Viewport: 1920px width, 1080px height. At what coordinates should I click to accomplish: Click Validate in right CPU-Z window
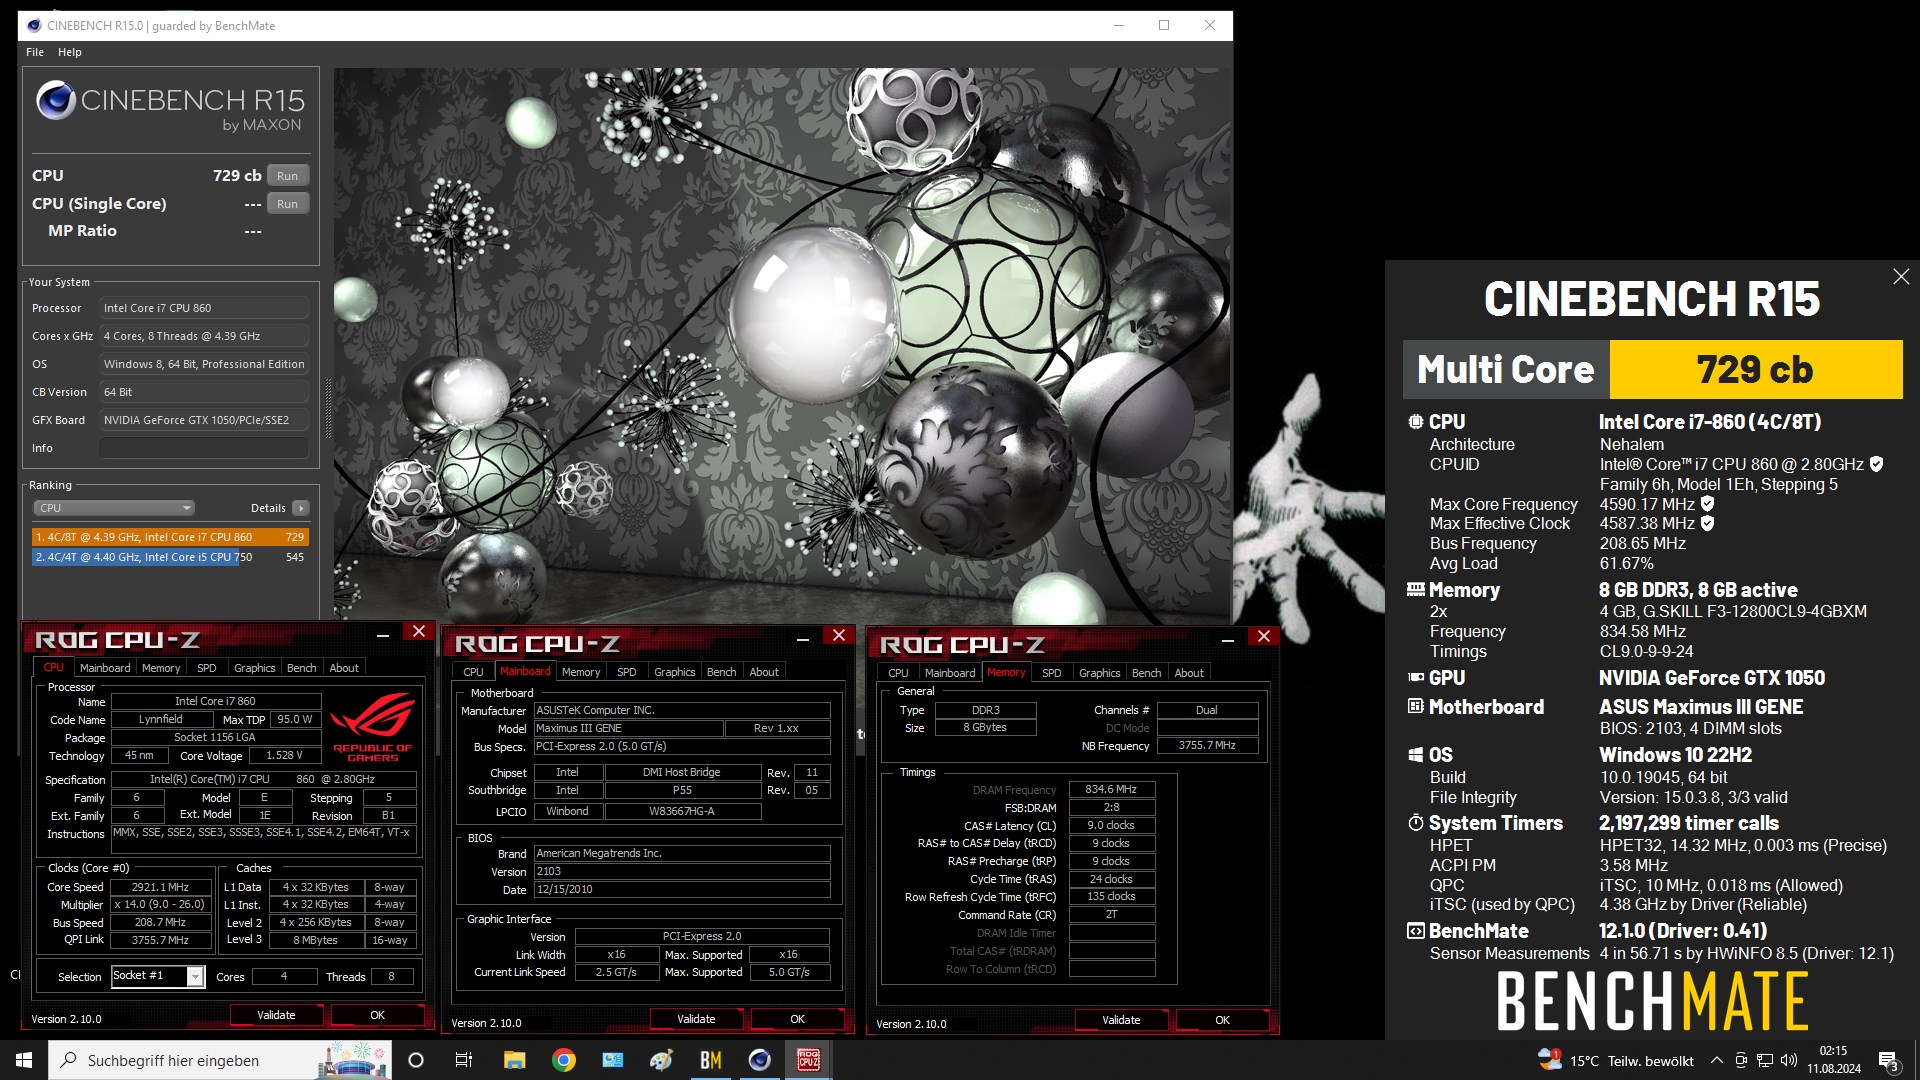1121,1020
